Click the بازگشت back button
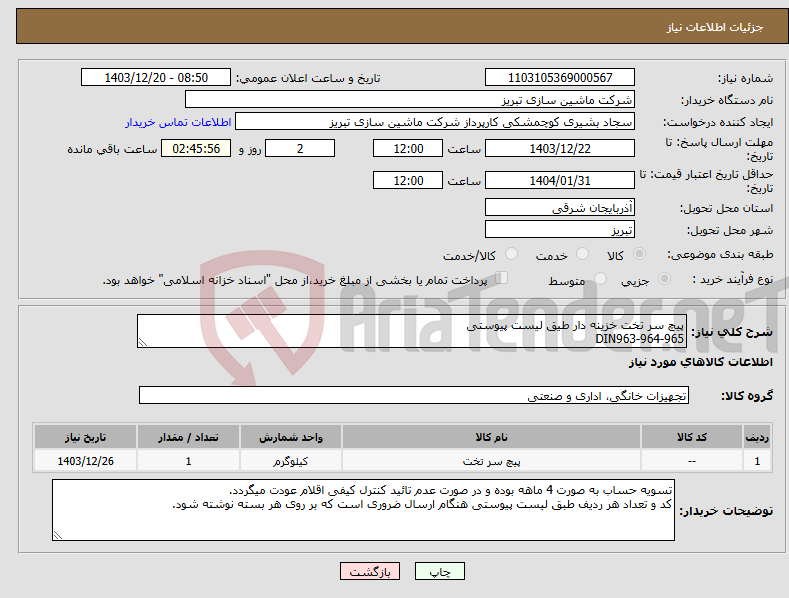 point(370,571)
